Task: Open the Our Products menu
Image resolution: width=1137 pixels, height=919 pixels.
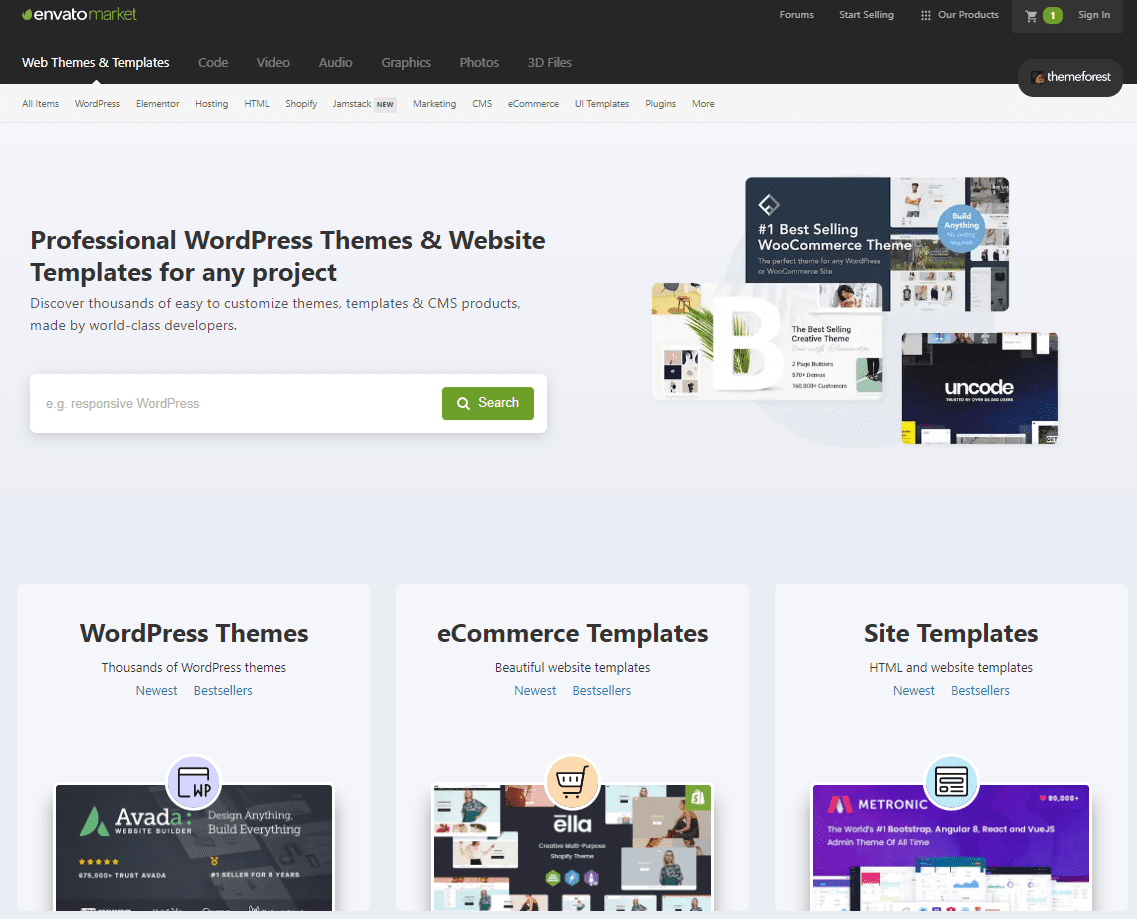Action: coord(968,15)
